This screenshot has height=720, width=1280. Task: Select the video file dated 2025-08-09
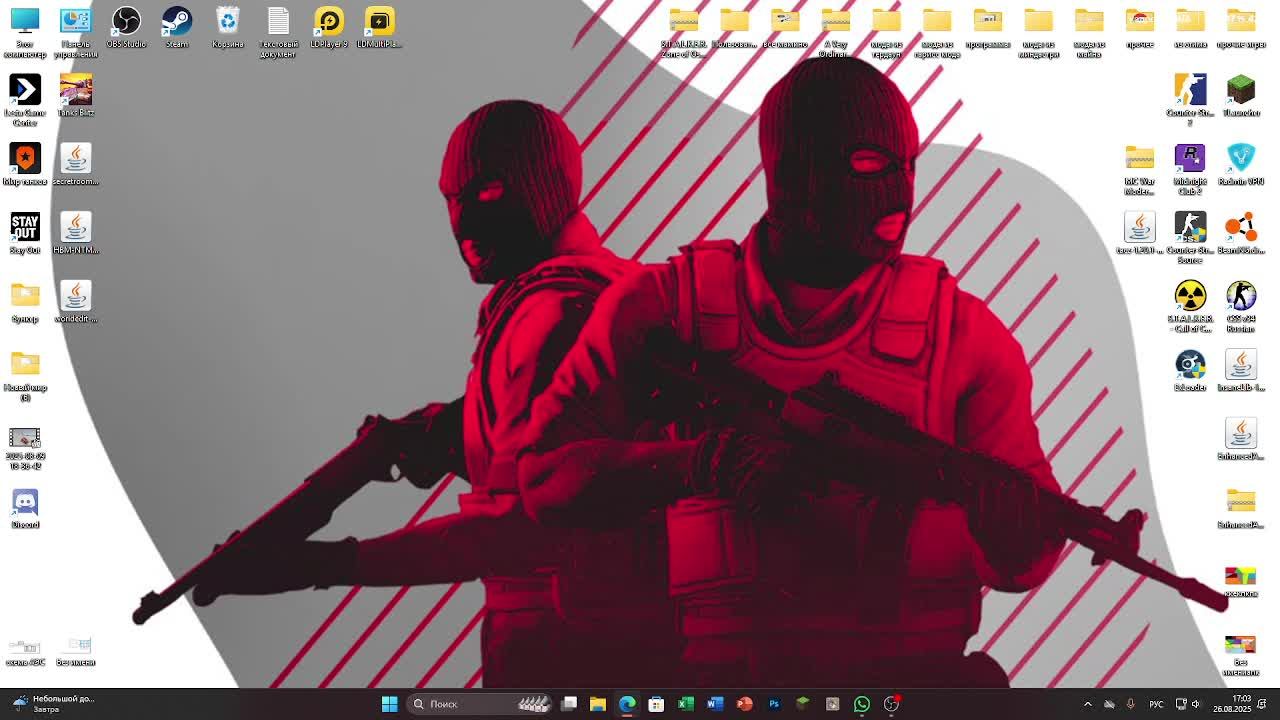[25, 449]
